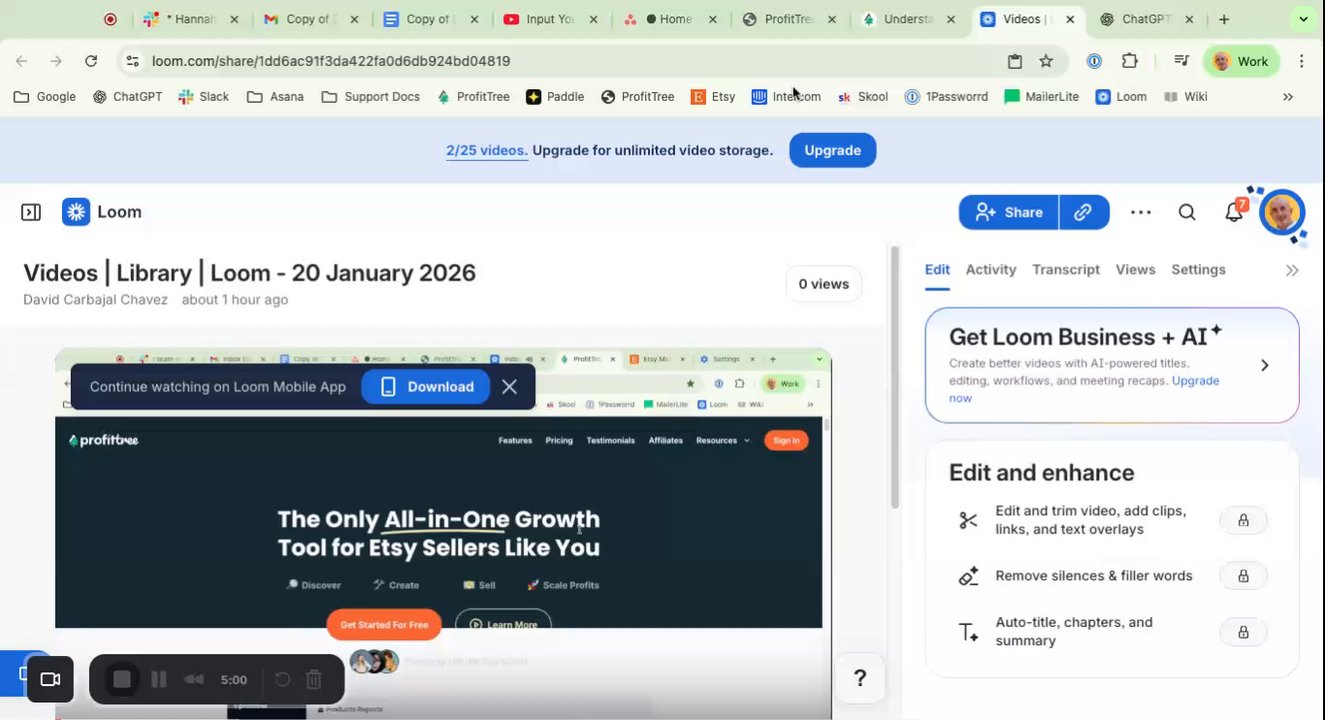
Task: Click the Share button
Action: pyautogui.click(x=1008, y=212)
